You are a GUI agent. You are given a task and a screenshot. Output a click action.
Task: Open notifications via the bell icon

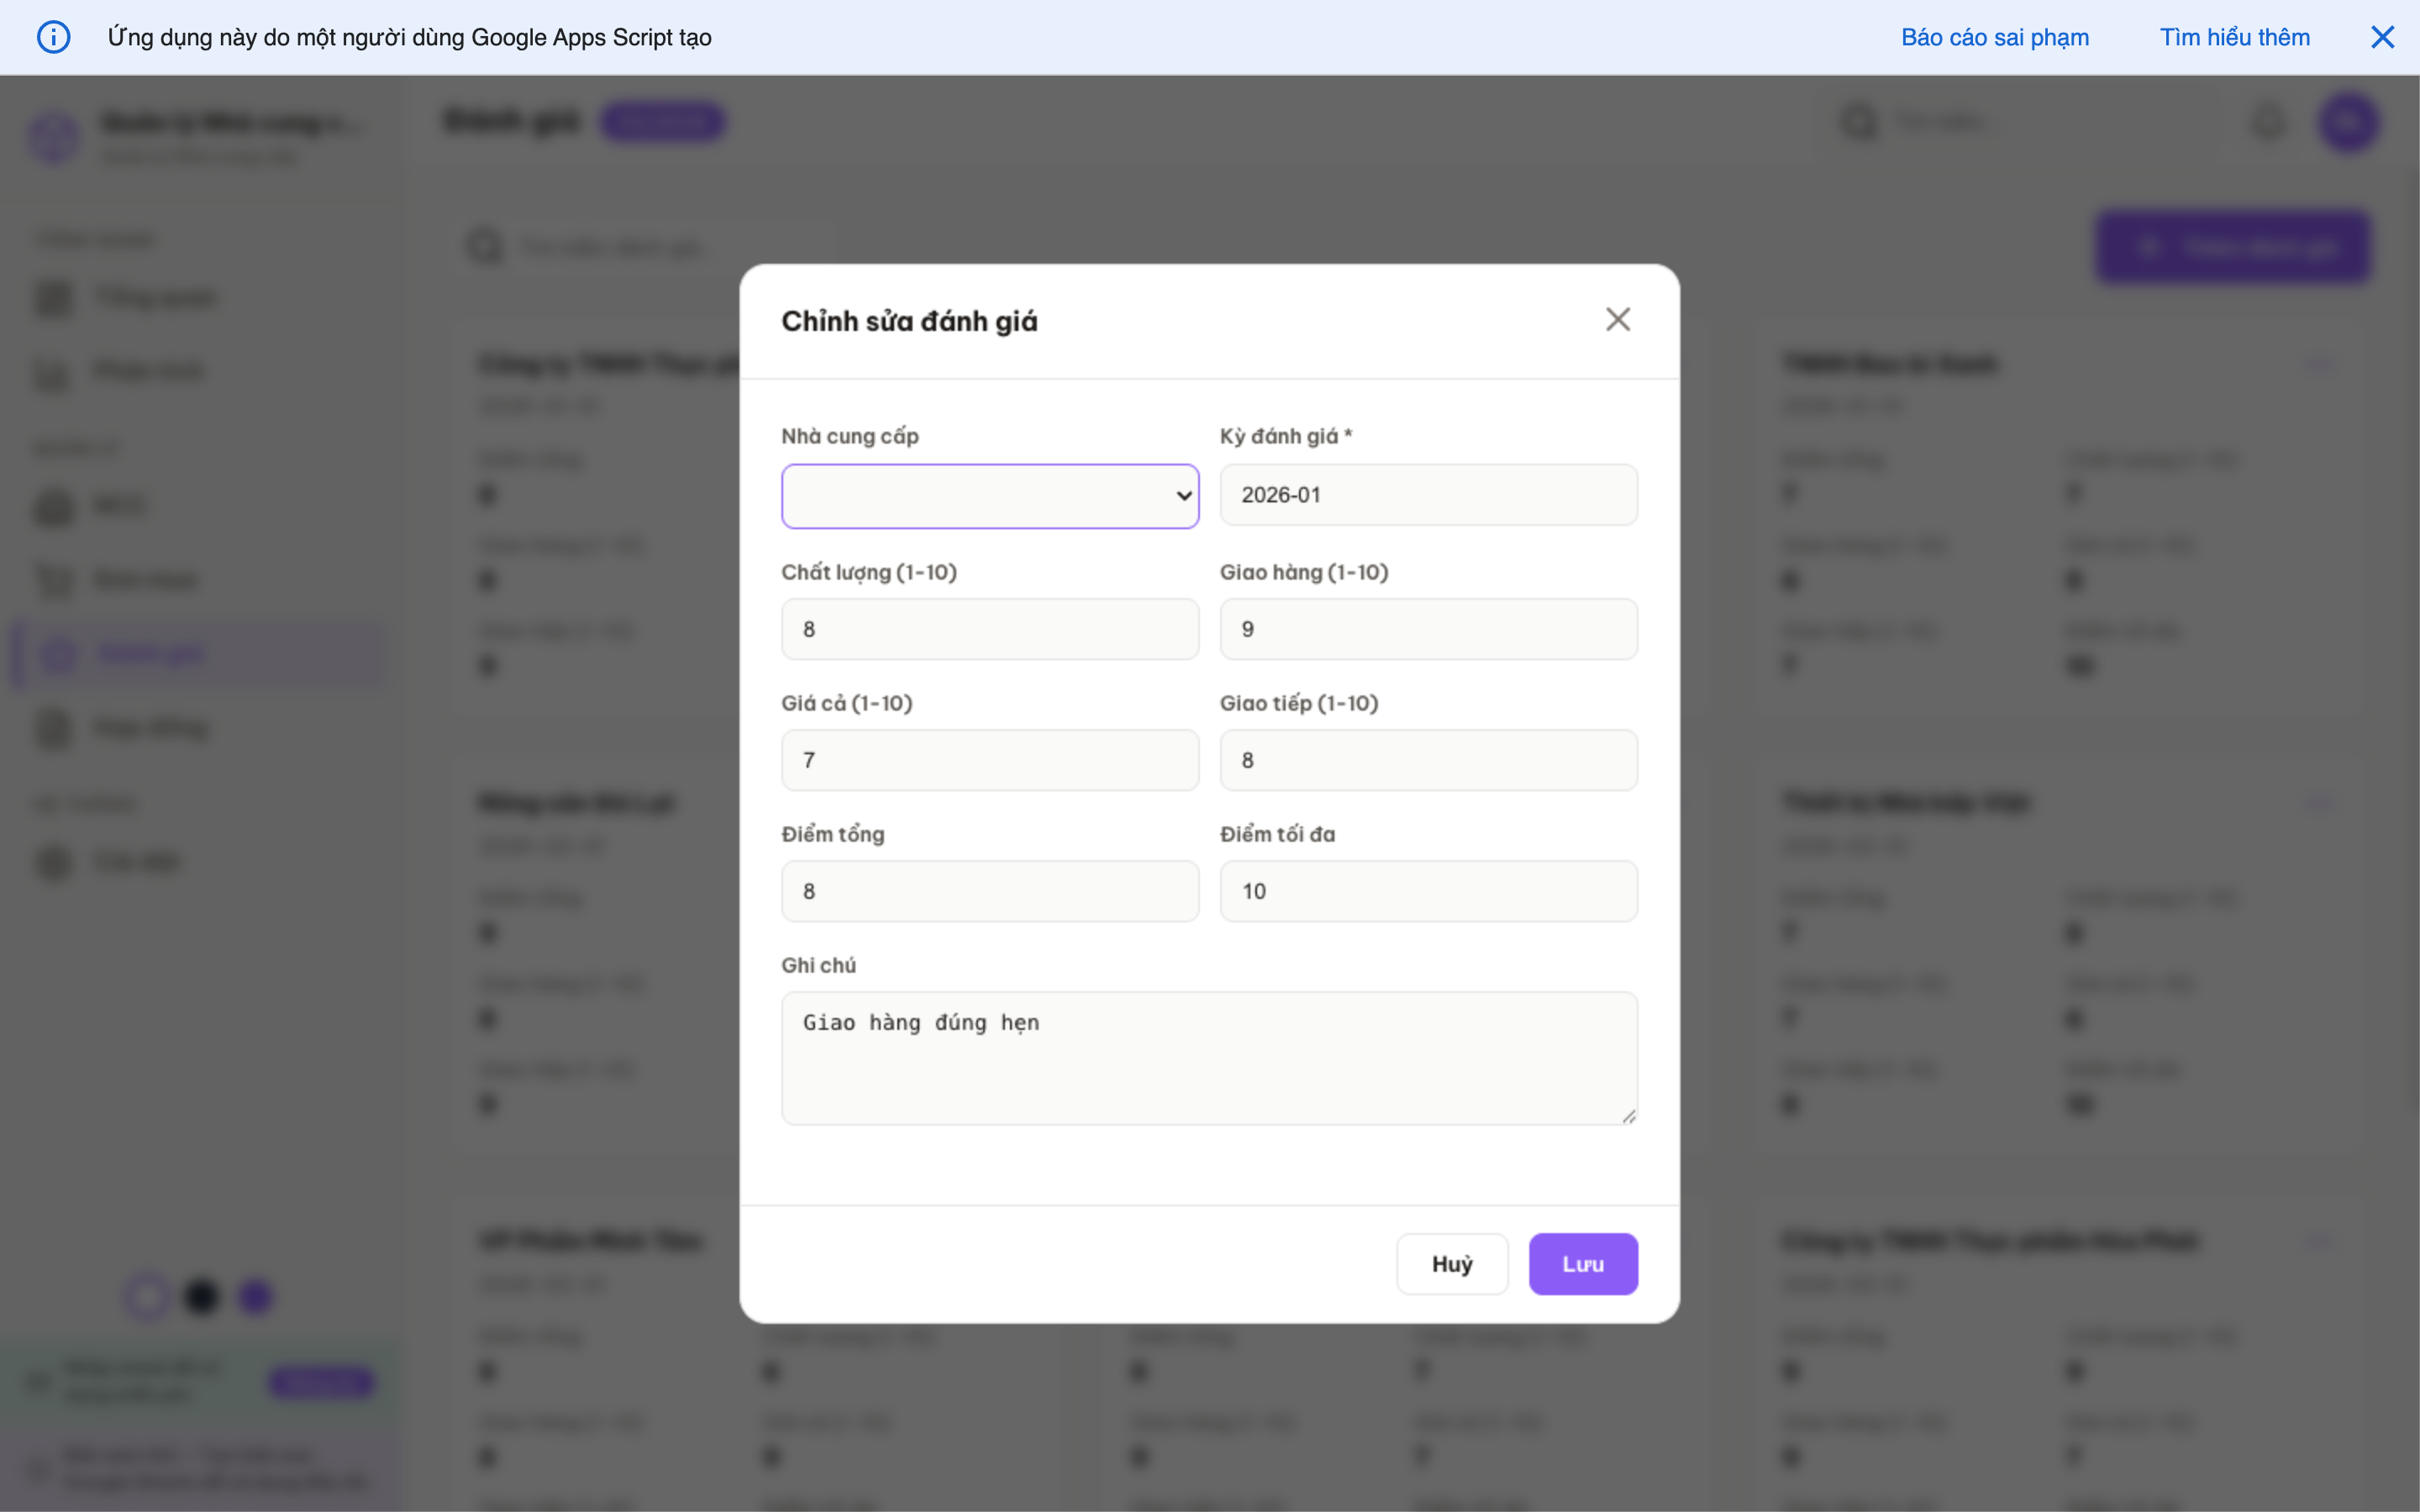2268,122
